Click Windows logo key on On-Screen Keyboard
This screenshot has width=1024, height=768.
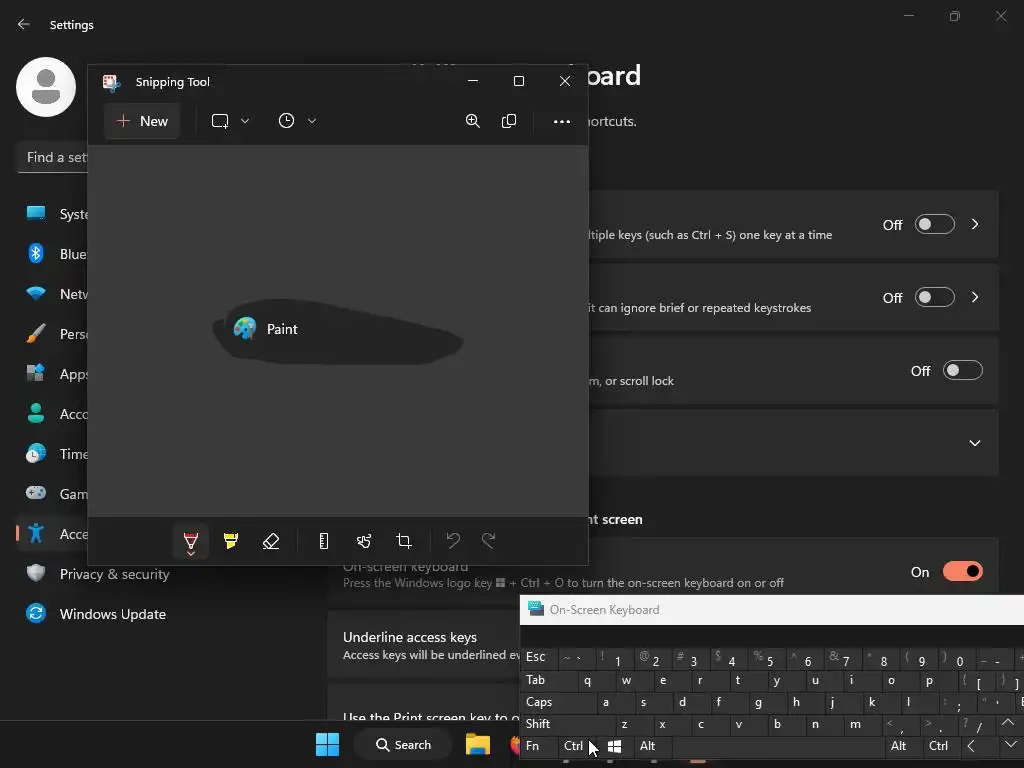click(615, 746)
